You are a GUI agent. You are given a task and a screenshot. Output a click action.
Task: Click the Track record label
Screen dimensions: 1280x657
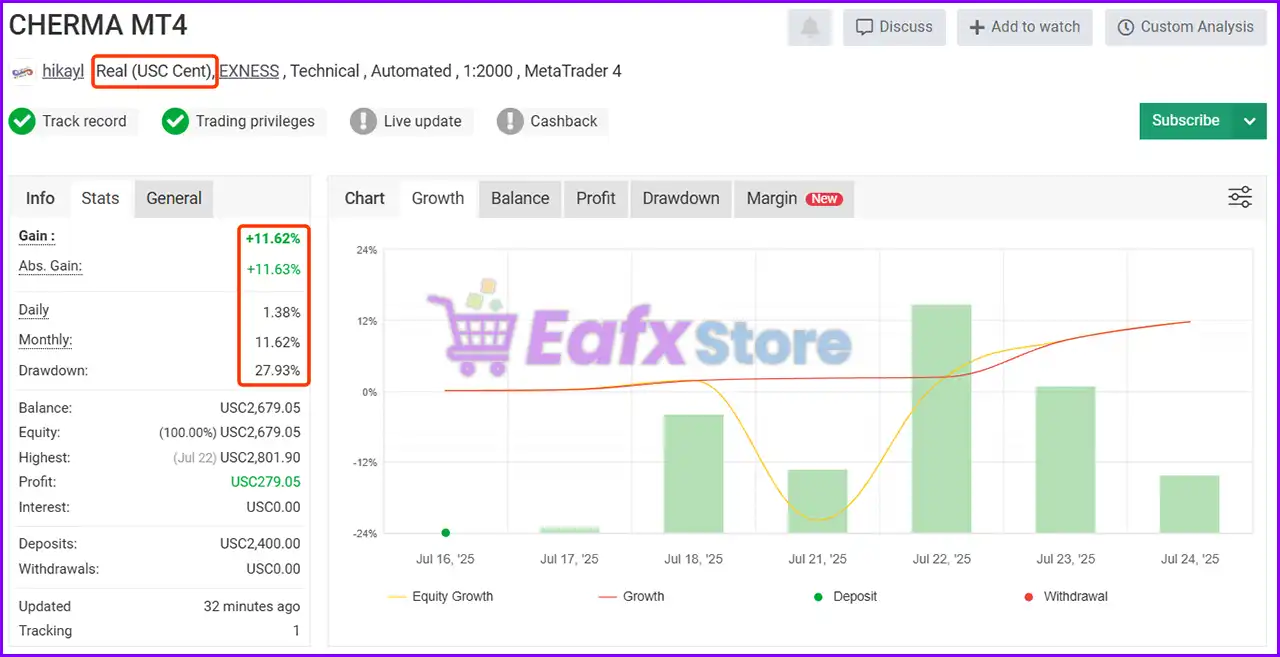[x=84, y=122]
